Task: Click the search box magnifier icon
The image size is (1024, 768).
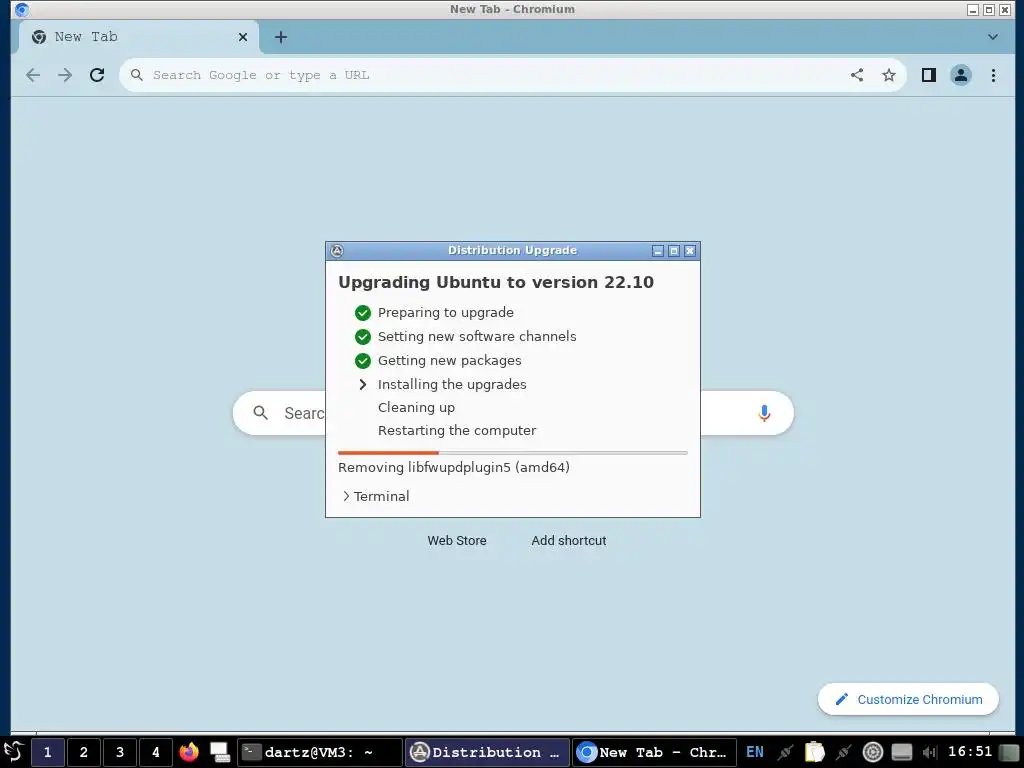Action: [x=261, y=413]
